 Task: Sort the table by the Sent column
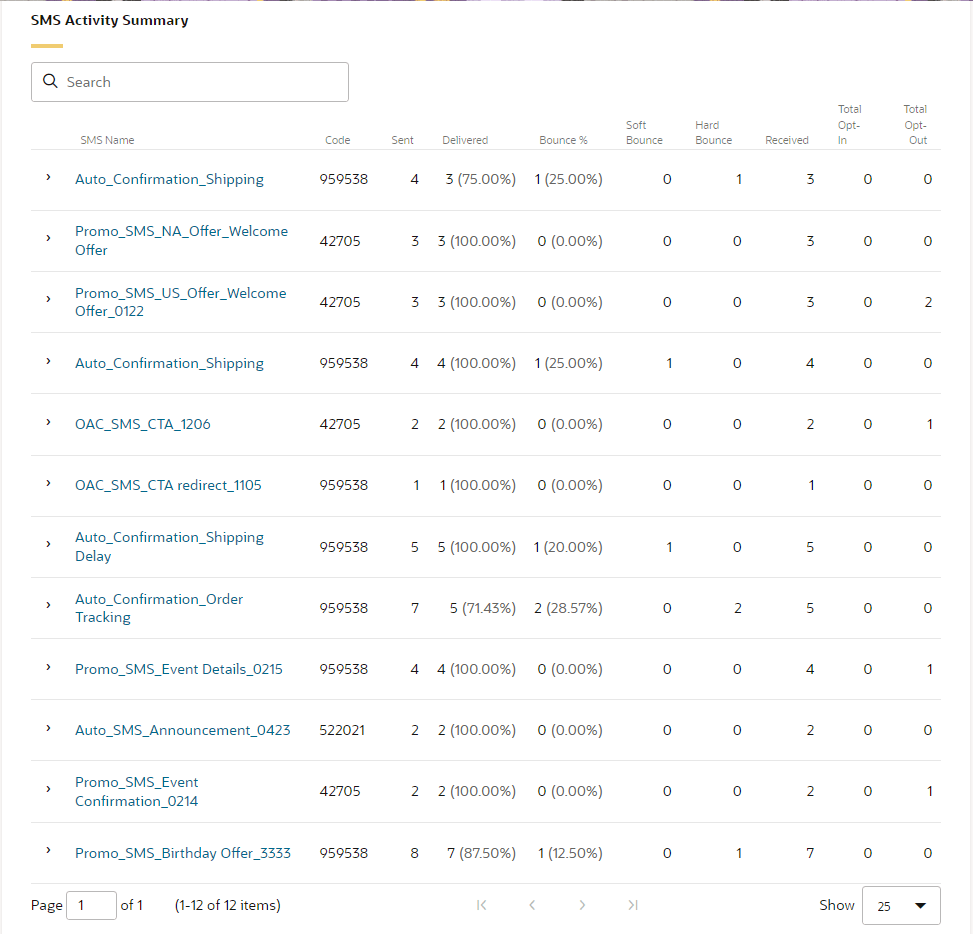click(402, 140)
